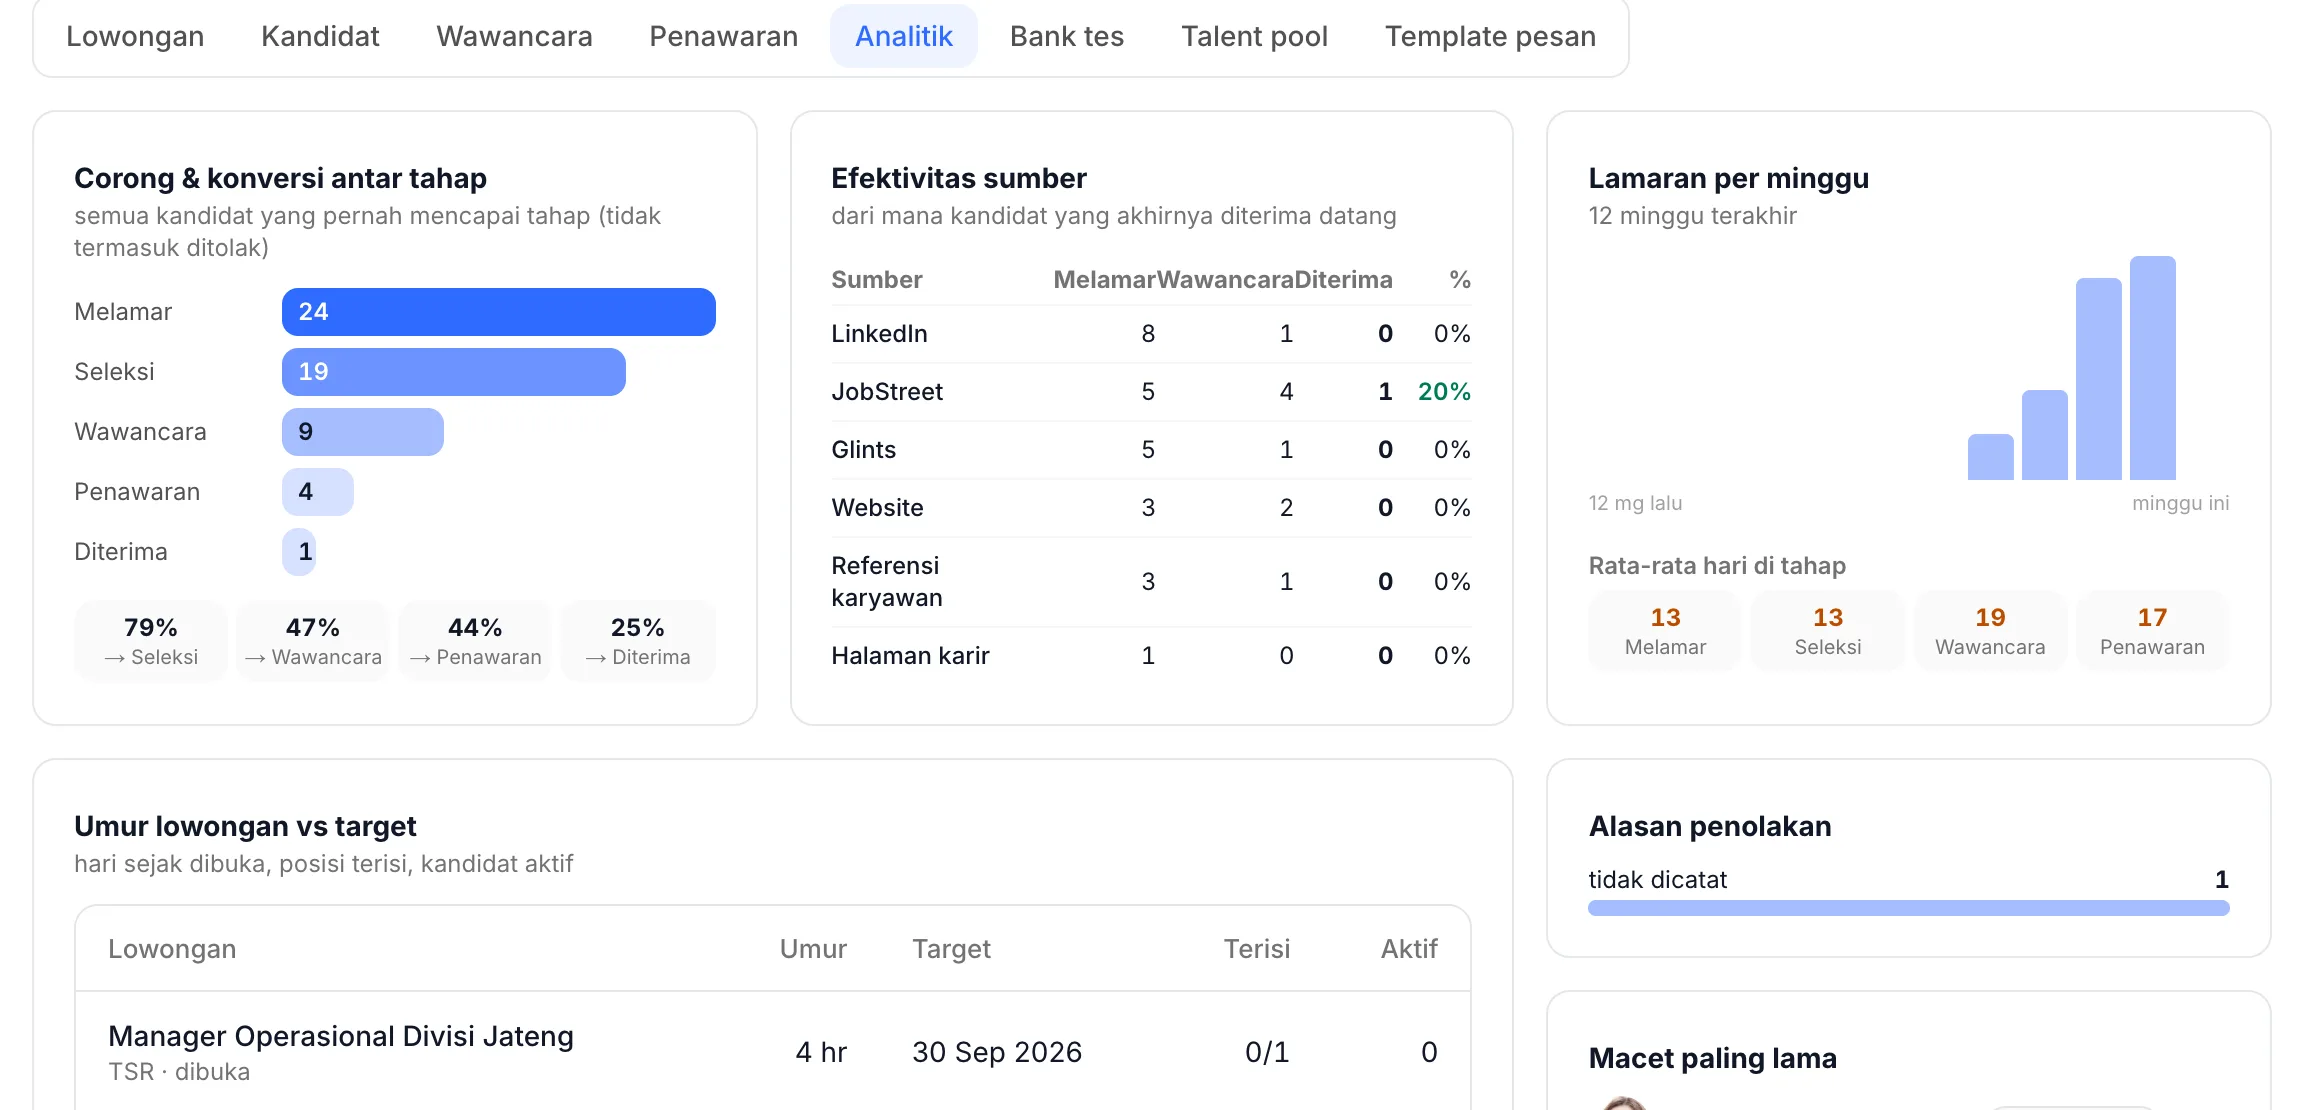Click the Seleksi funnel bar showing 19
The height and width of the screenshot is (1110, 2320).
tap(454, 372)
